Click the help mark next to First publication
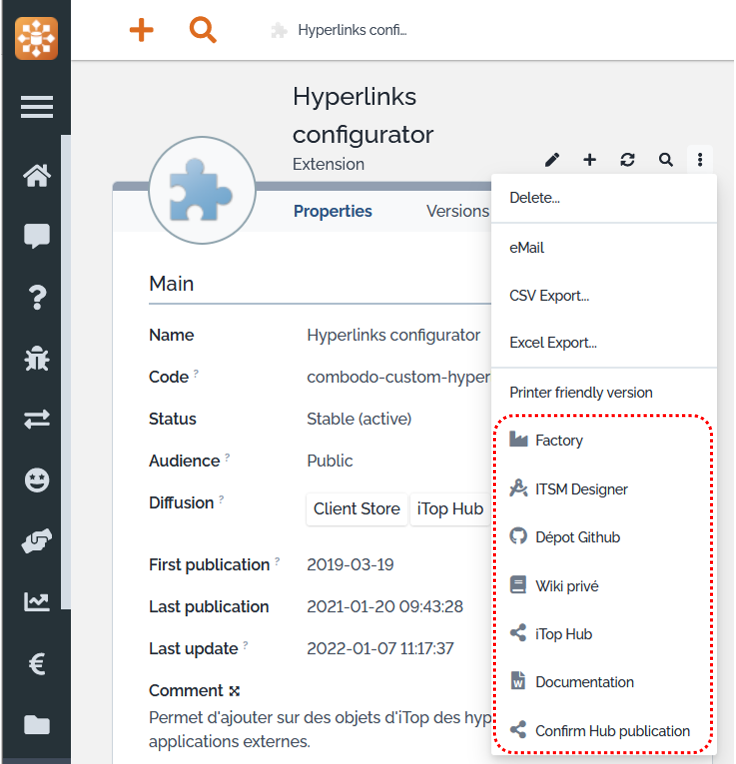 pyautogui.click(x=277, y=561)
